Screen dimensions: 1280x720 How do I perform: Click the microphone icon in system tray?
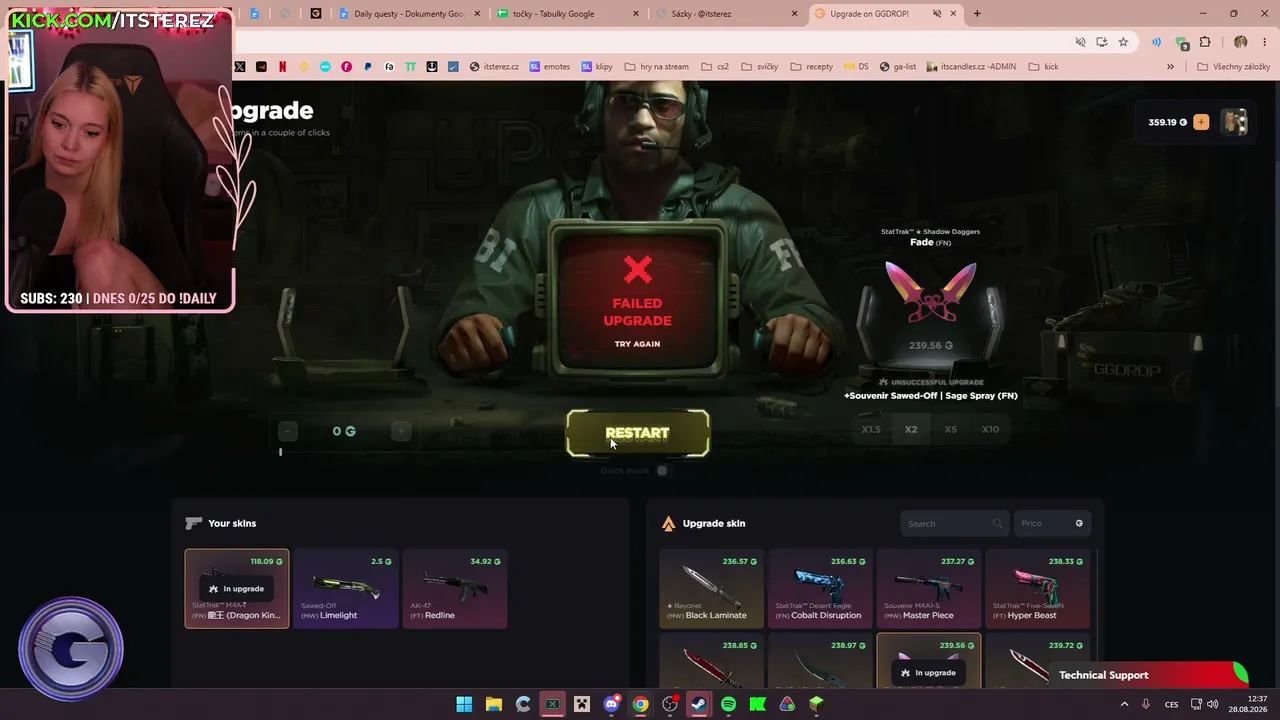coord(1146,704)
